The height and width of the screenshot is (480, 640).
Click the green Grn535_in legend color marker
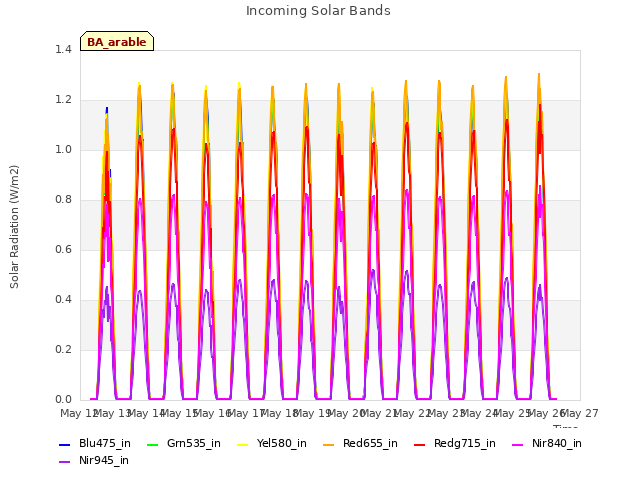pos(152,444)
